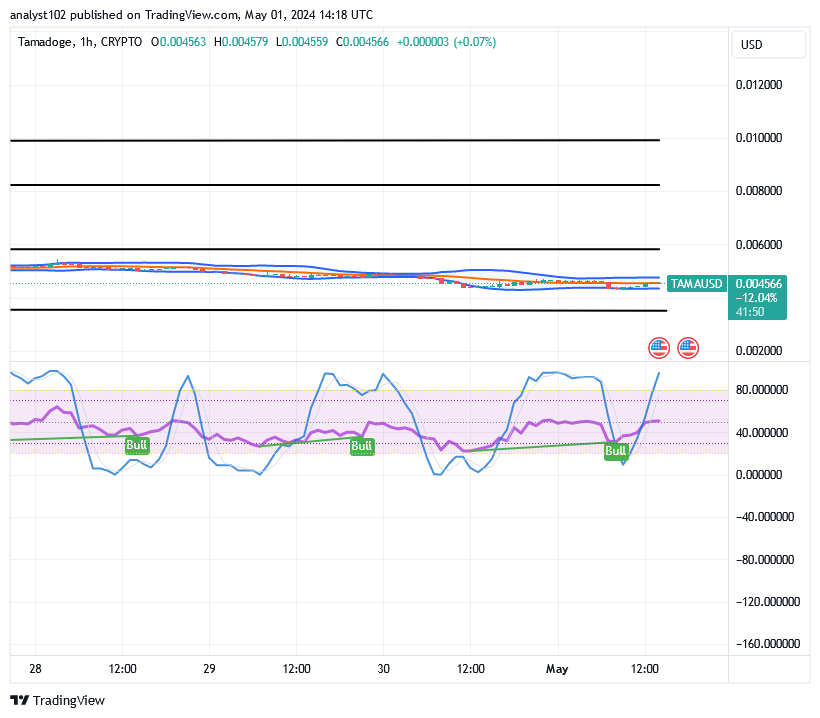The width and height of the screenshot is (820, 718).
Task: Click the 28 date label on time axis
Action: (35, 669)
